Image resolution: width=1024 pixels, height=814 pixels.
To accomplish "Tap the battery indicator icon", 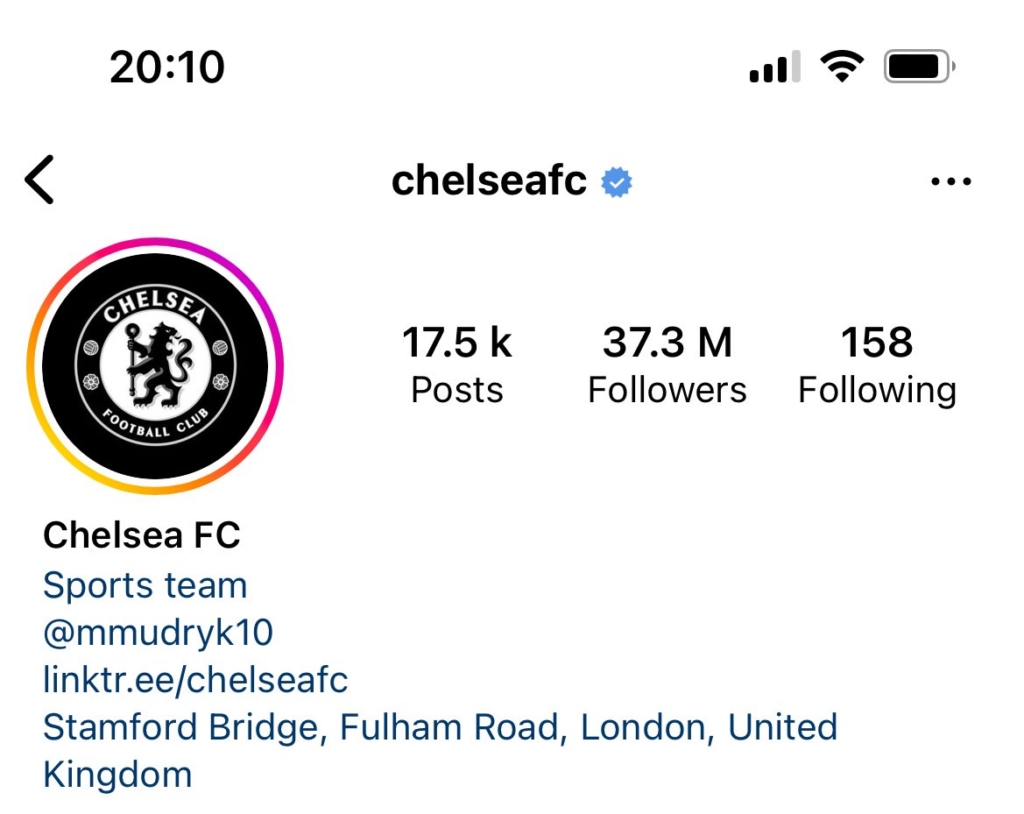I will [919, 66].
